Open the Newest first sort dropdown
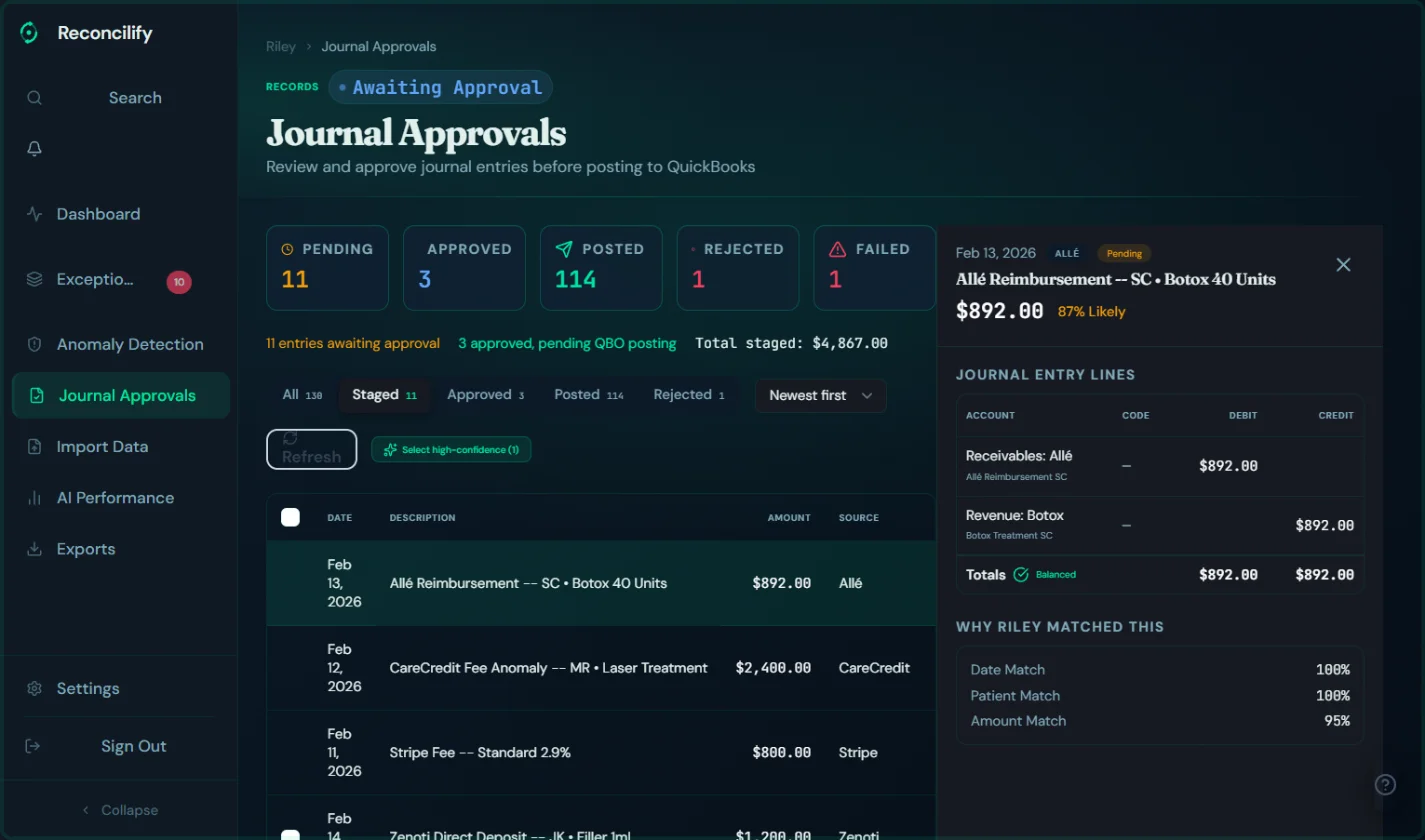1425x840 pixels. (x=819, y=395)
